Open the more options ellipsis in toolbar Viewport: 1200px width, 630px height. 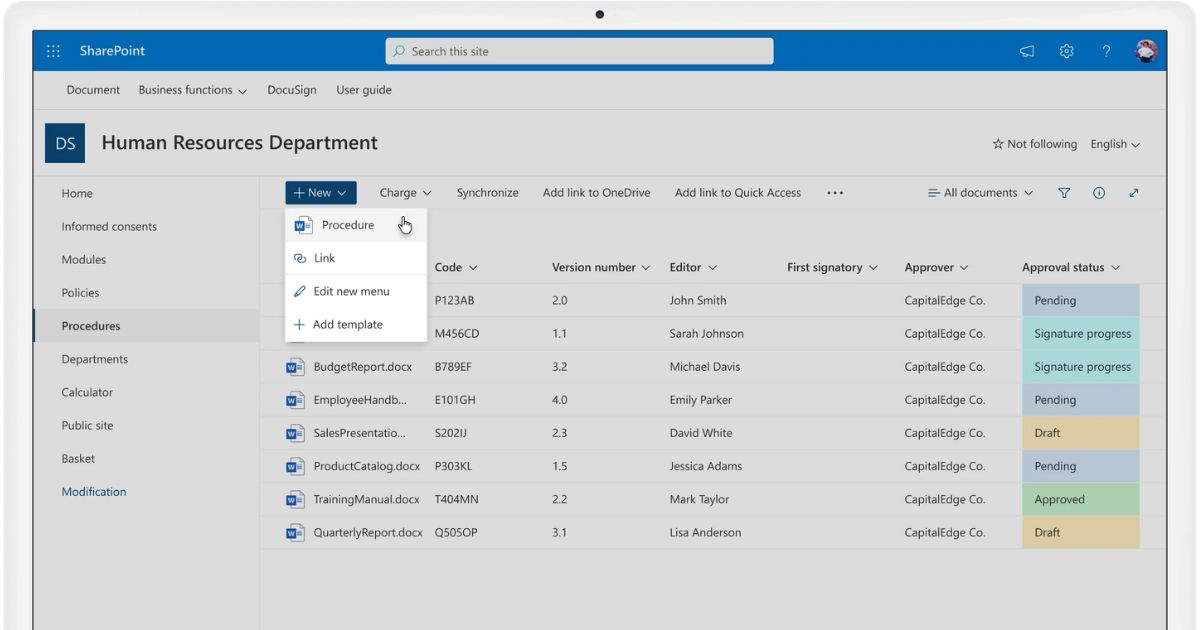click(835, 193)
